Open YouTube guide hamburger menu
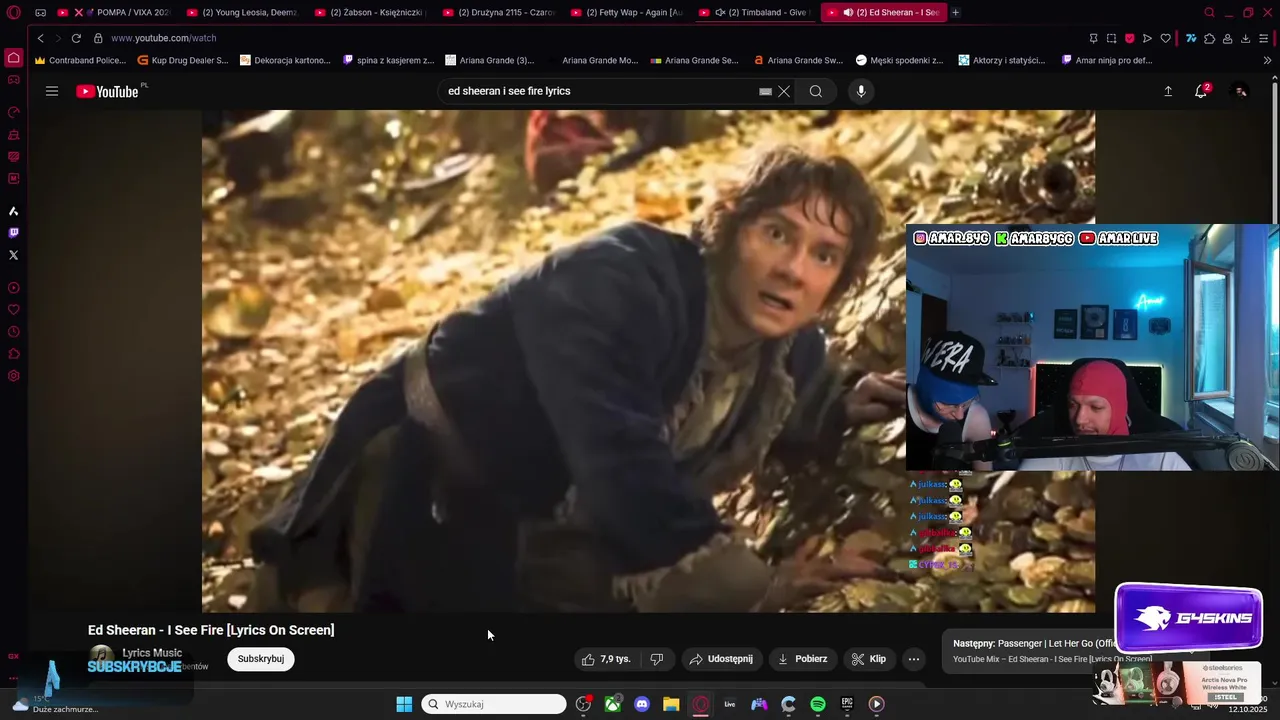1280x720 pixels. pos(52,91)
